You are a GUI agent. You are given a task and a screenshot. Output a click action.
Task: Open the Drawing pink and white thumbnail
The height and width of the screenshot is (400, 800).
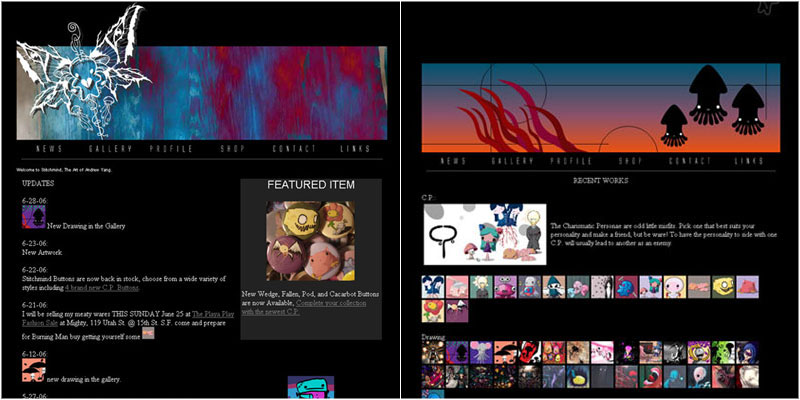tap(603, 353)
